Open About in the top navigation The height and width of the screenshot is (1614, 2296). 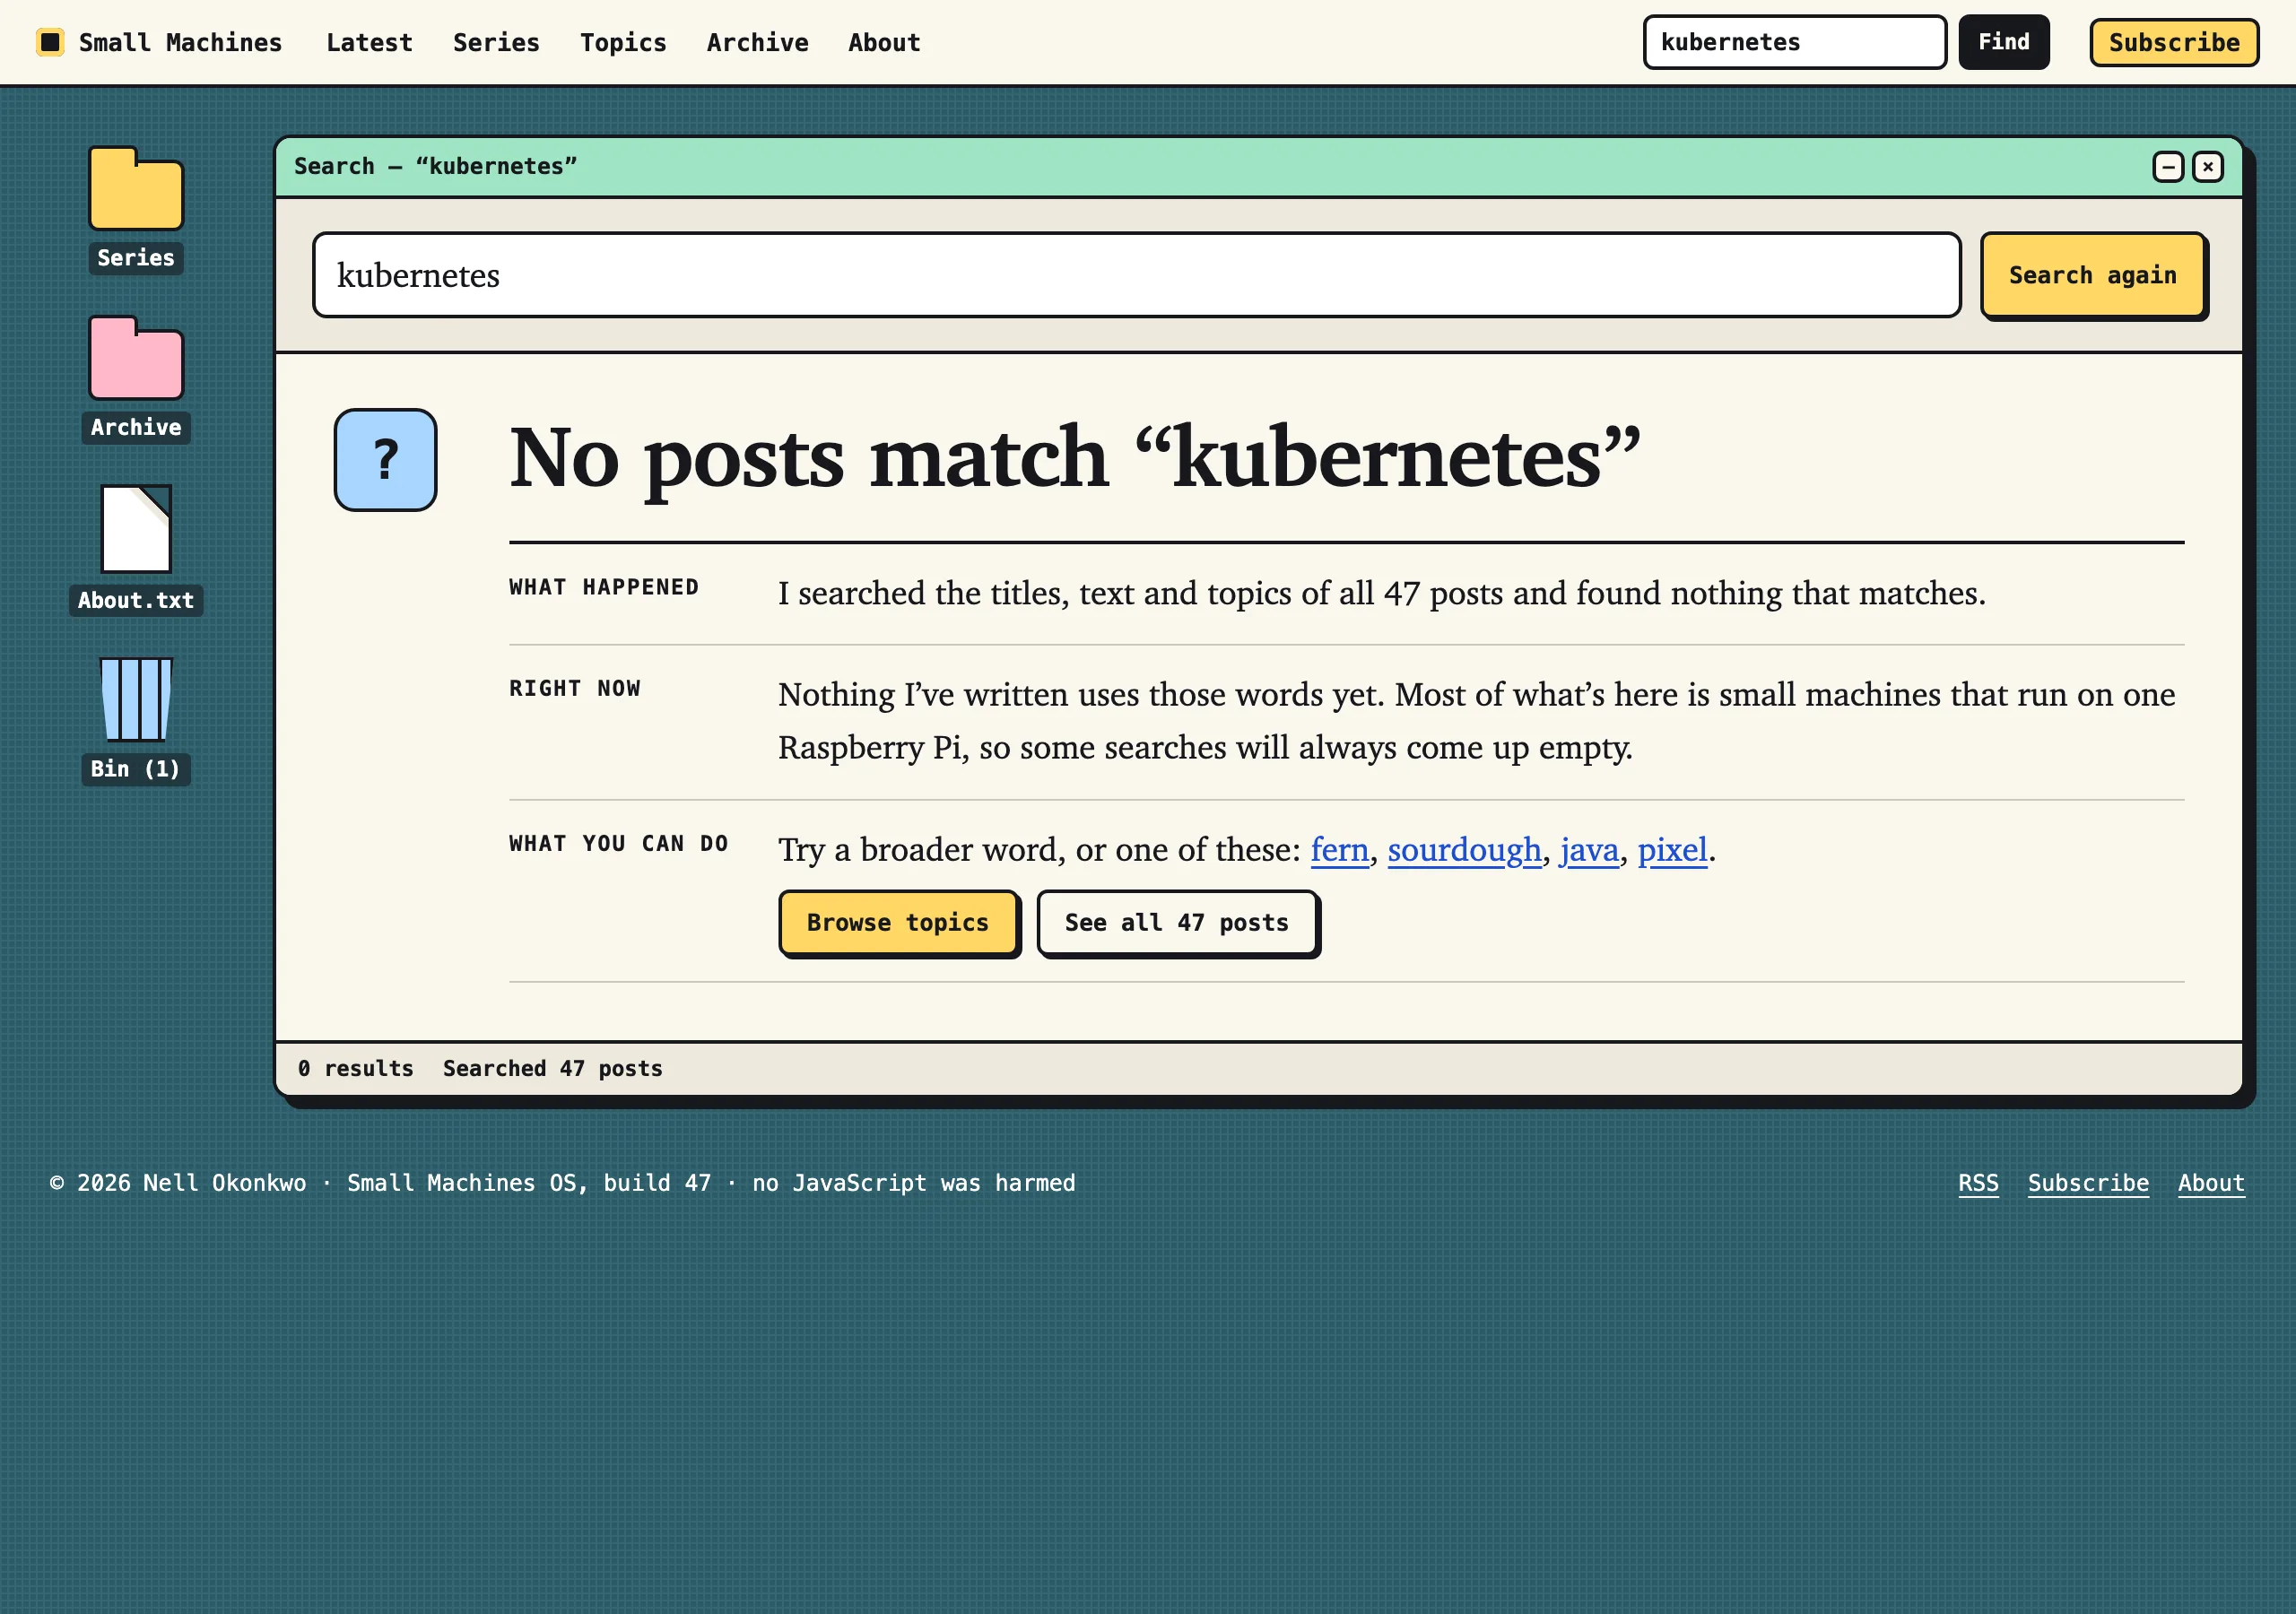[884, 42]
